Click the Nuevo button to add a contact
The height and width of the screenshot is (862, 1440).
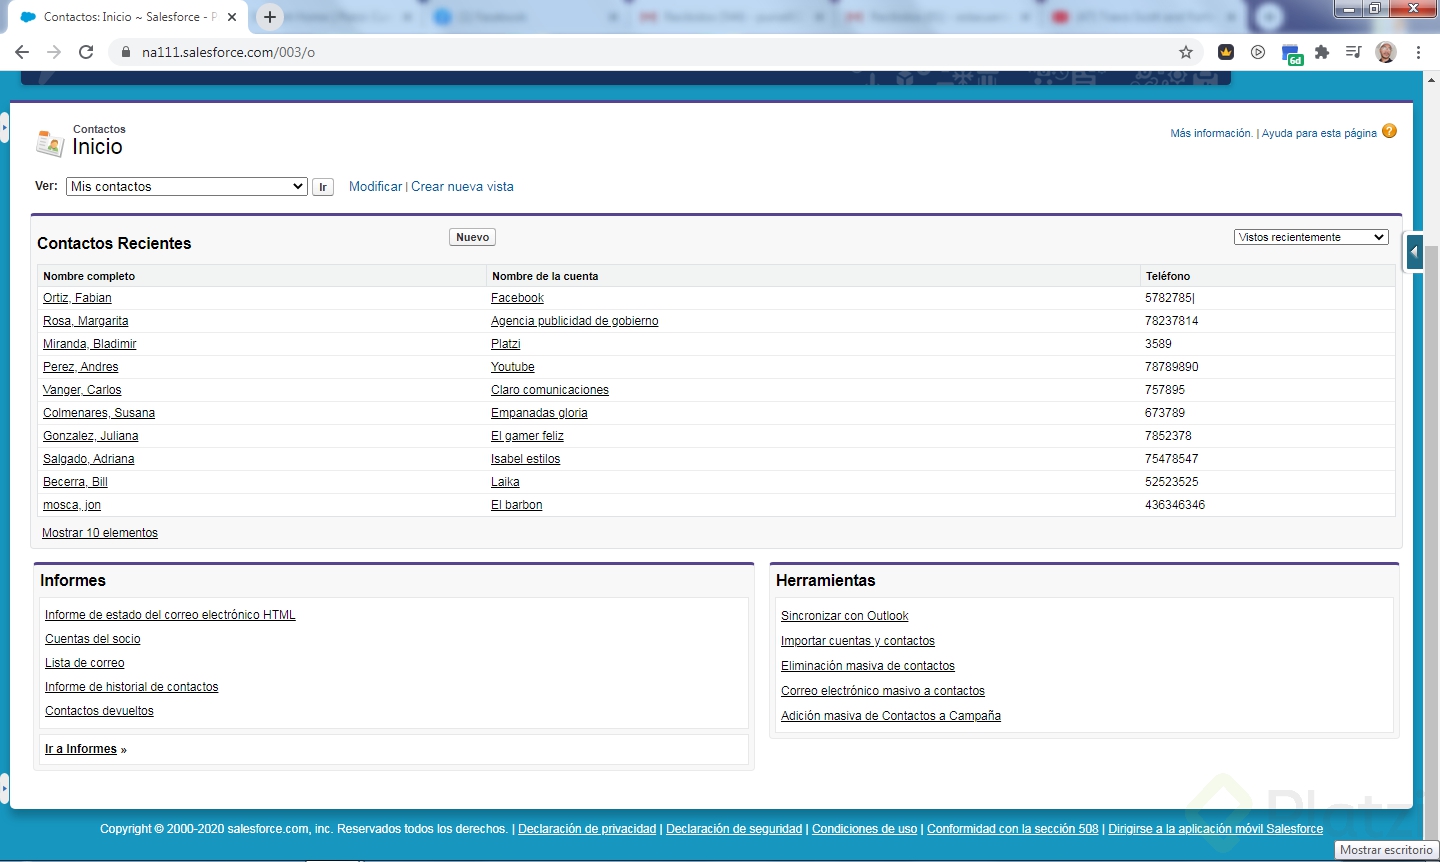(472, 237)
